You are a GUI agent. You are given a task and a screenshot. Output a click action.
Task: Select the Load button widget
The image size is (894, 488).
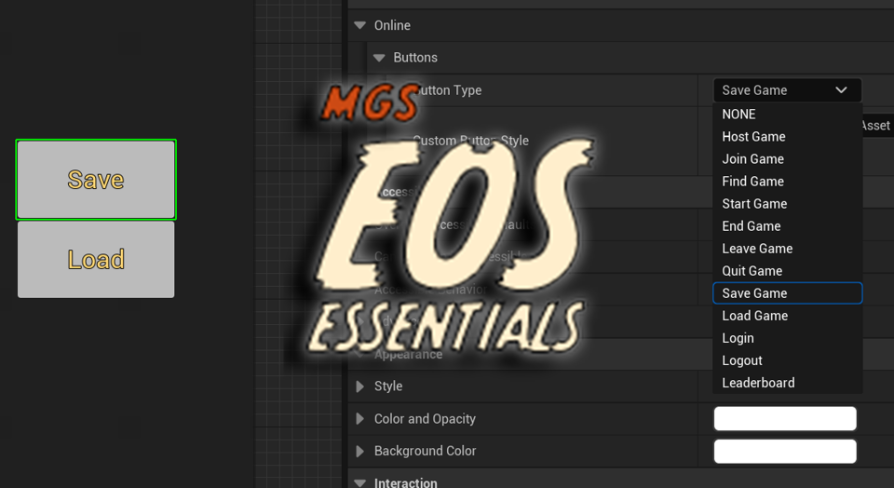coord(96,259)
